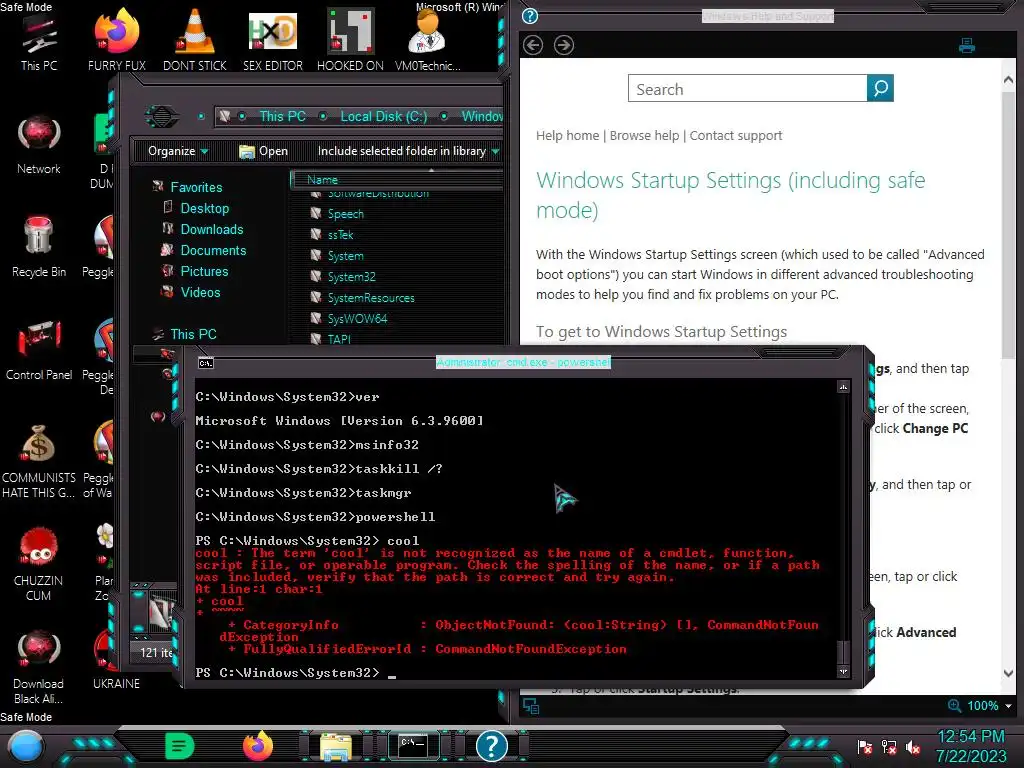Open the Control Panel desktop icon
1024x768 pixels.
click(39, 350)
